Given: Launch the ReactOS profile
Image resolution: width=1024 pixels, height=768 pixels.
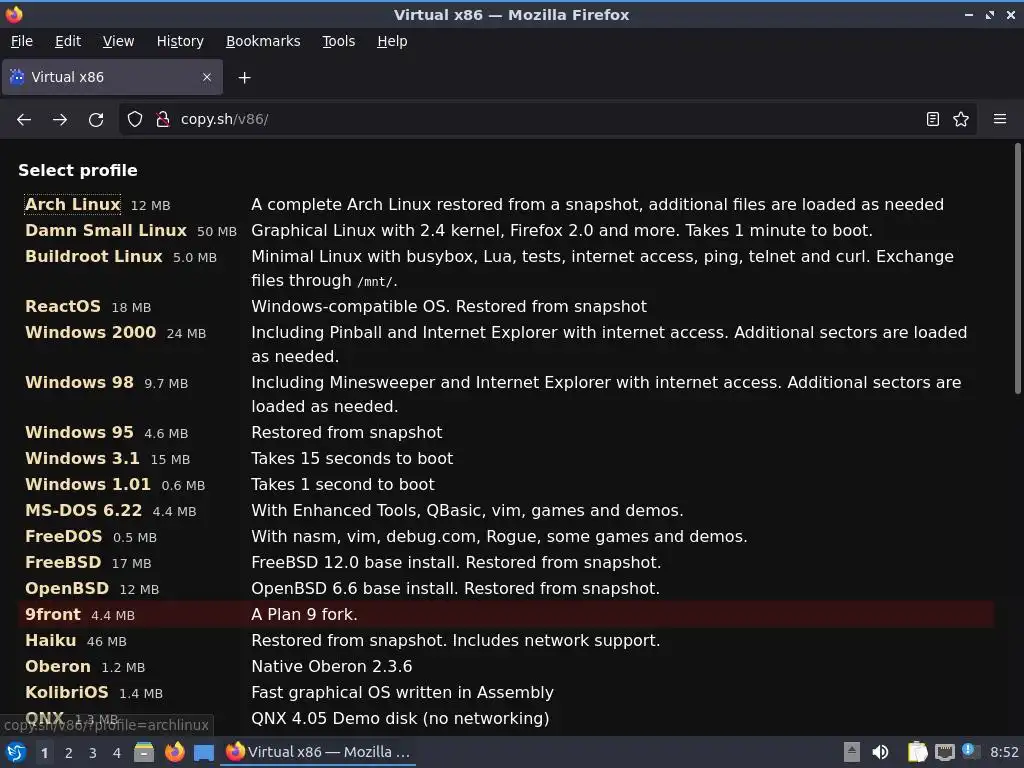Looking at the screenshot, I should 63,306.
